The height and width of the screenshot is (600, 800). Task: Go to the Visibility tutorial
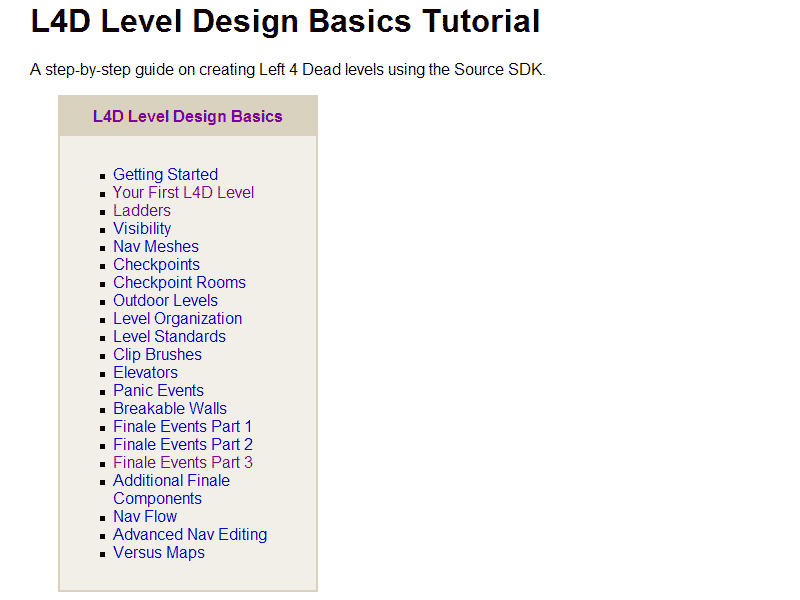pyautogui.click(x=142, y=229)
